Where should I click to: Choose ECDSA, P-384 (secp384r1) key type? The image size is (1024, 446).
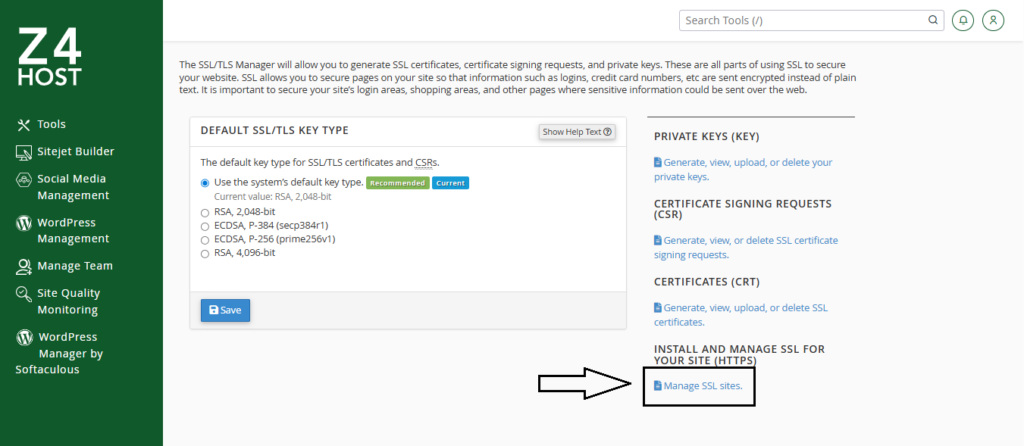(205, 226)
